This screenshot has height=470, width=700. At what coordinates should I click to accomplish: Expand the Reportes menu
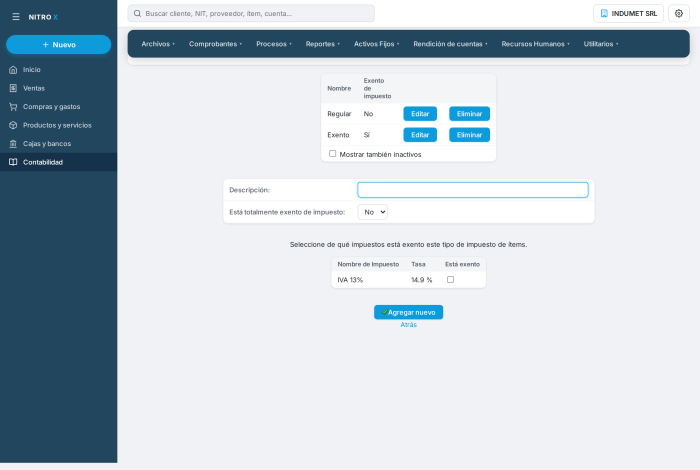323,44
